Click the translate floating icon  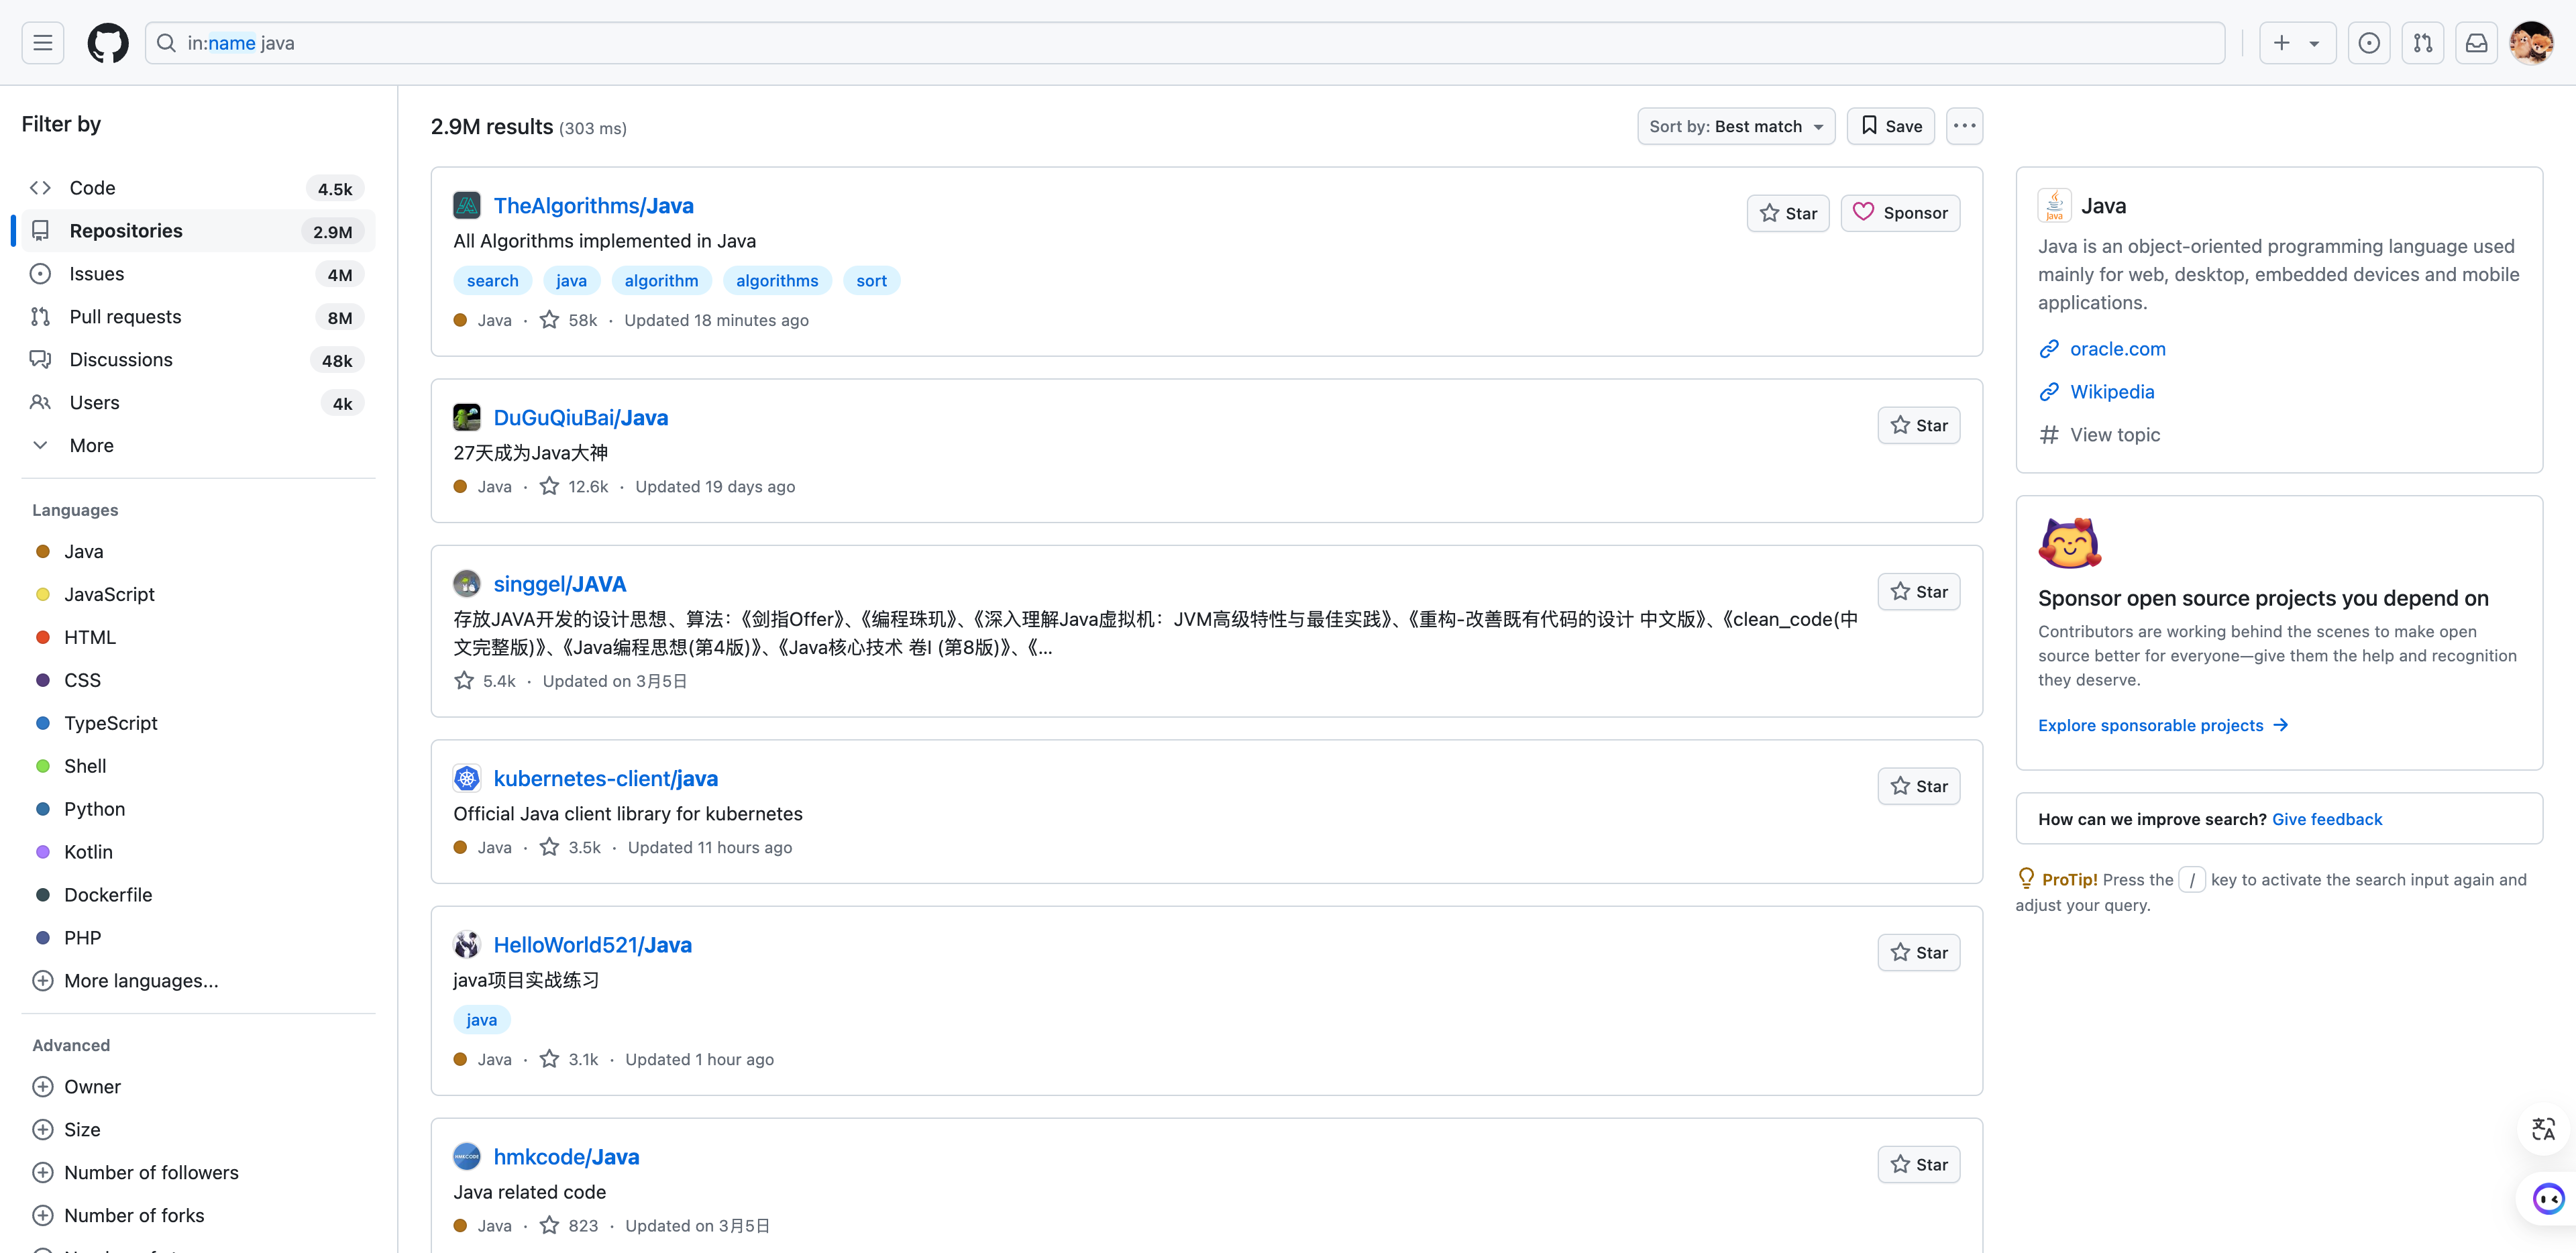click(2543, 1129)
